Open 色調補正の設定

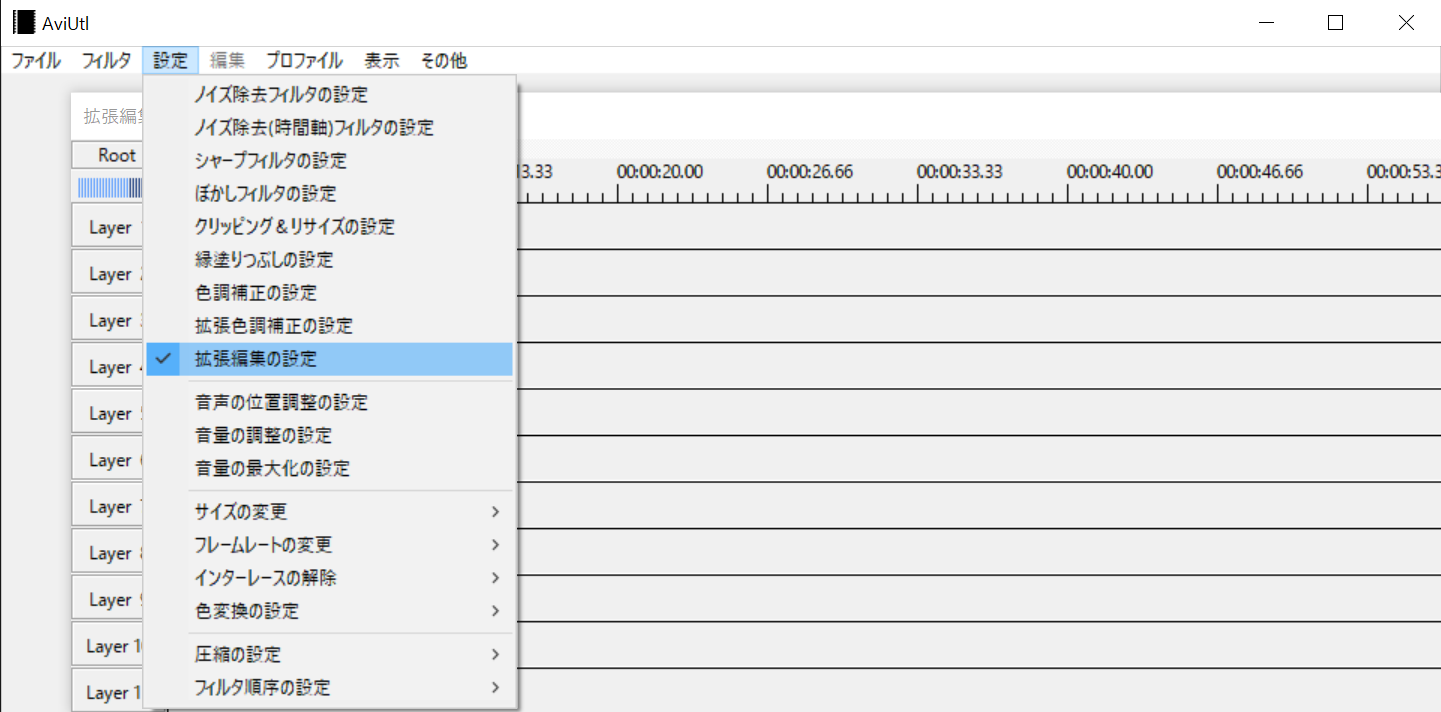point(329,293)
